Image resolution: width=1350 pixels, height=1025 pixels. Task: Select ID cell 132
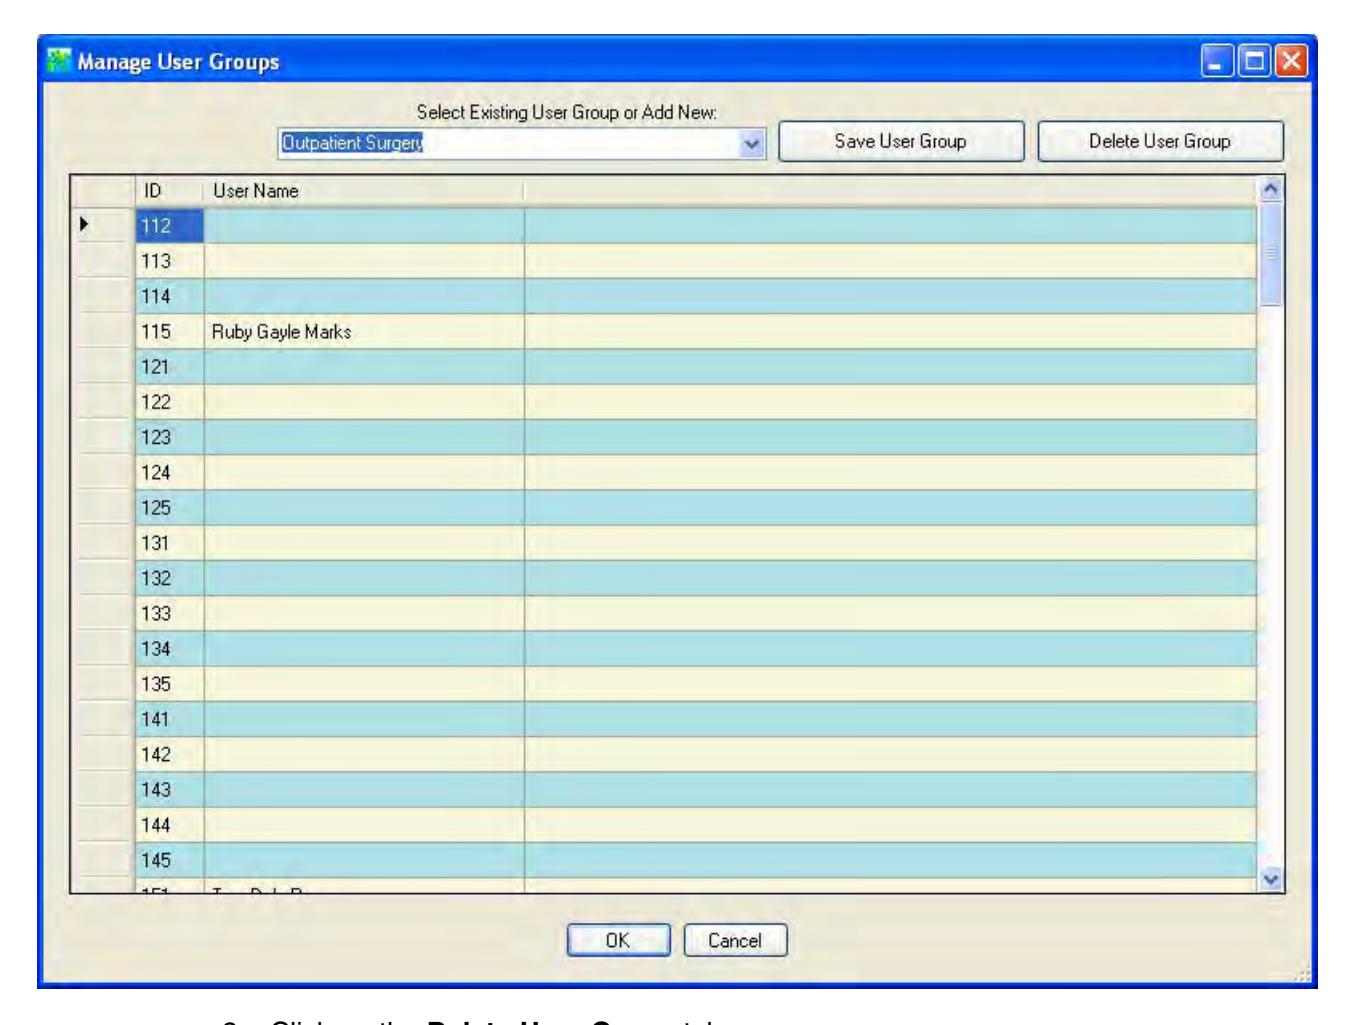point(169,578)
